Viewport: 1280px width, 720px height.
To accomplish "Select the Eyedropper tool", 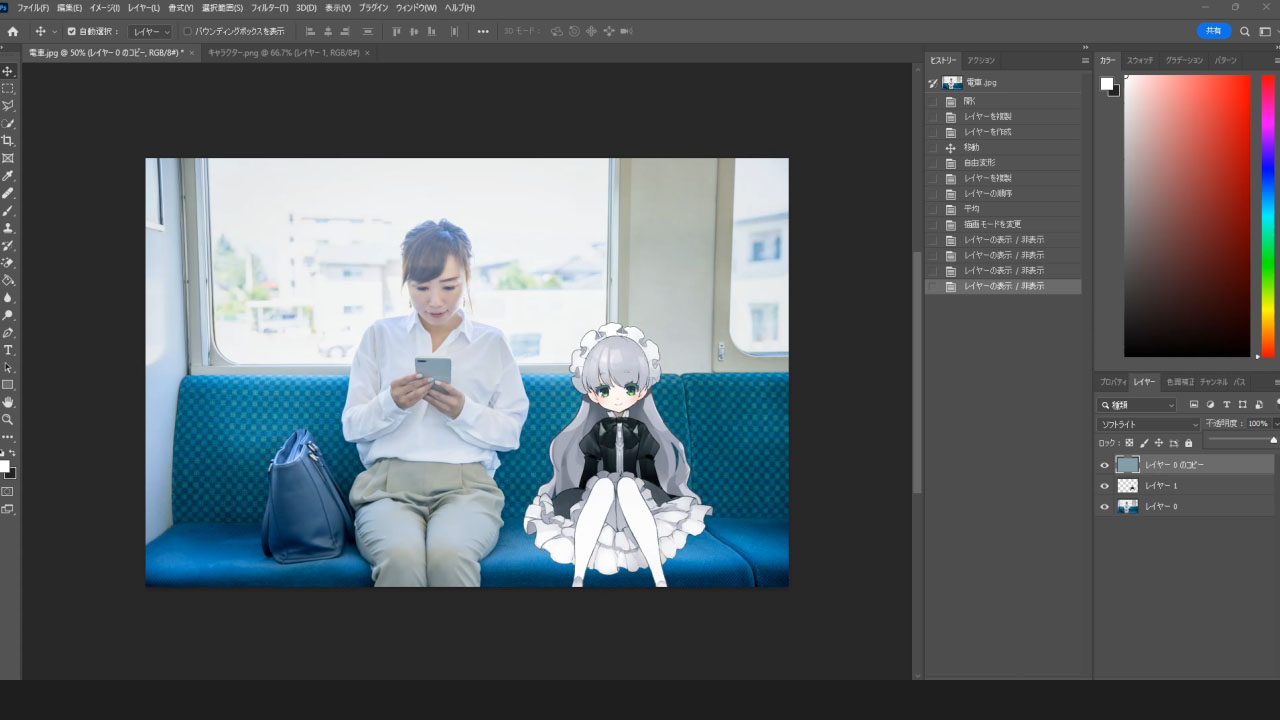I will [x=8, y=175].
